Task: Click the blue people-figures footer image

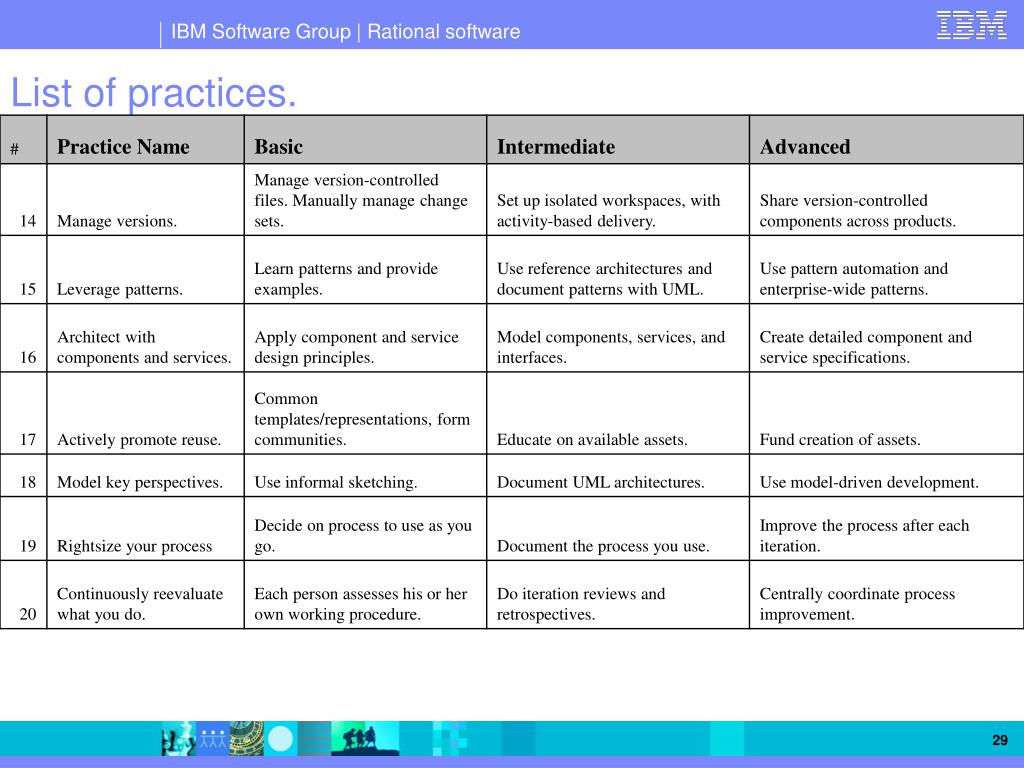Action: (212, 739)
